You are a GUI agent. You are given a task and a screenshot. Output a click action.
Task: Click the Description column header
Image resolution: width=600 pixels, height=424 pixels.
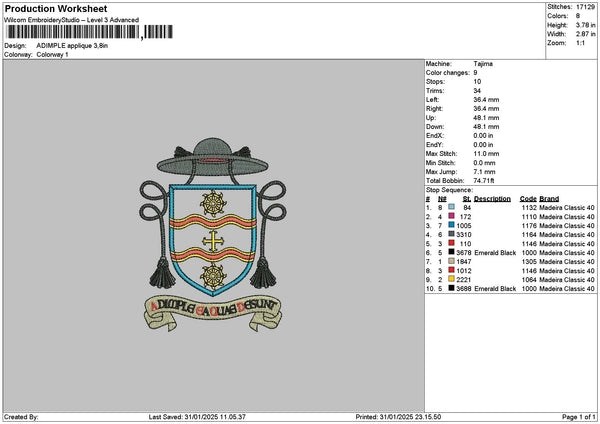coord(492,199)
